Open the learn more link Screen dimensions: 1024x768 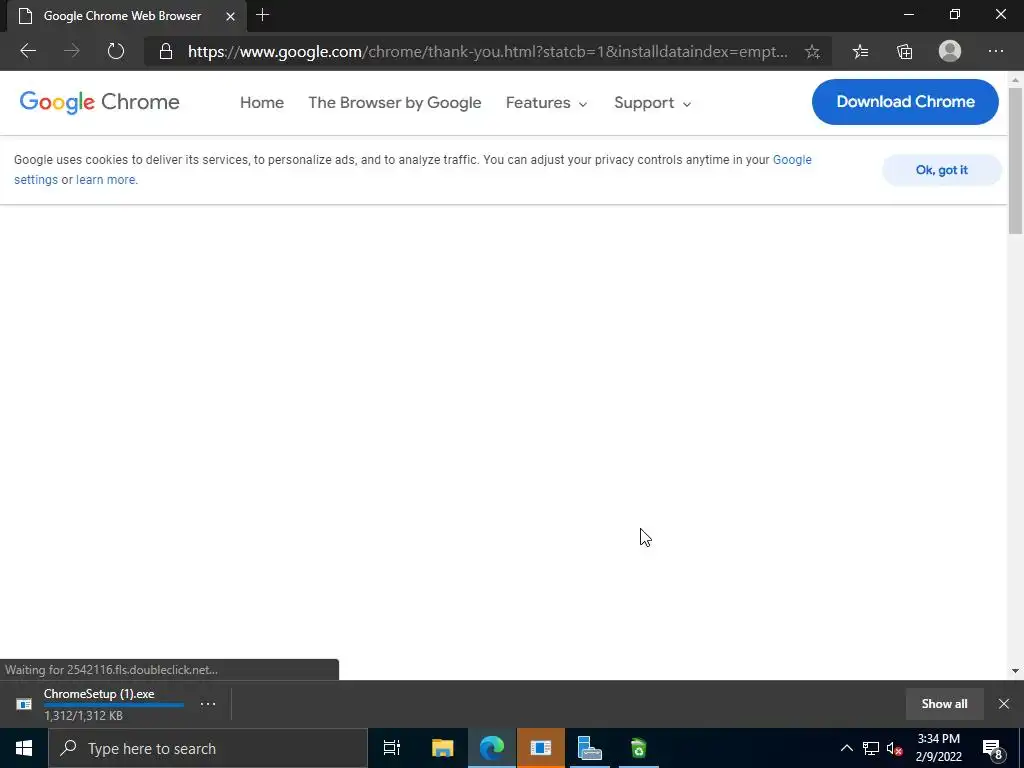(106, 180)
